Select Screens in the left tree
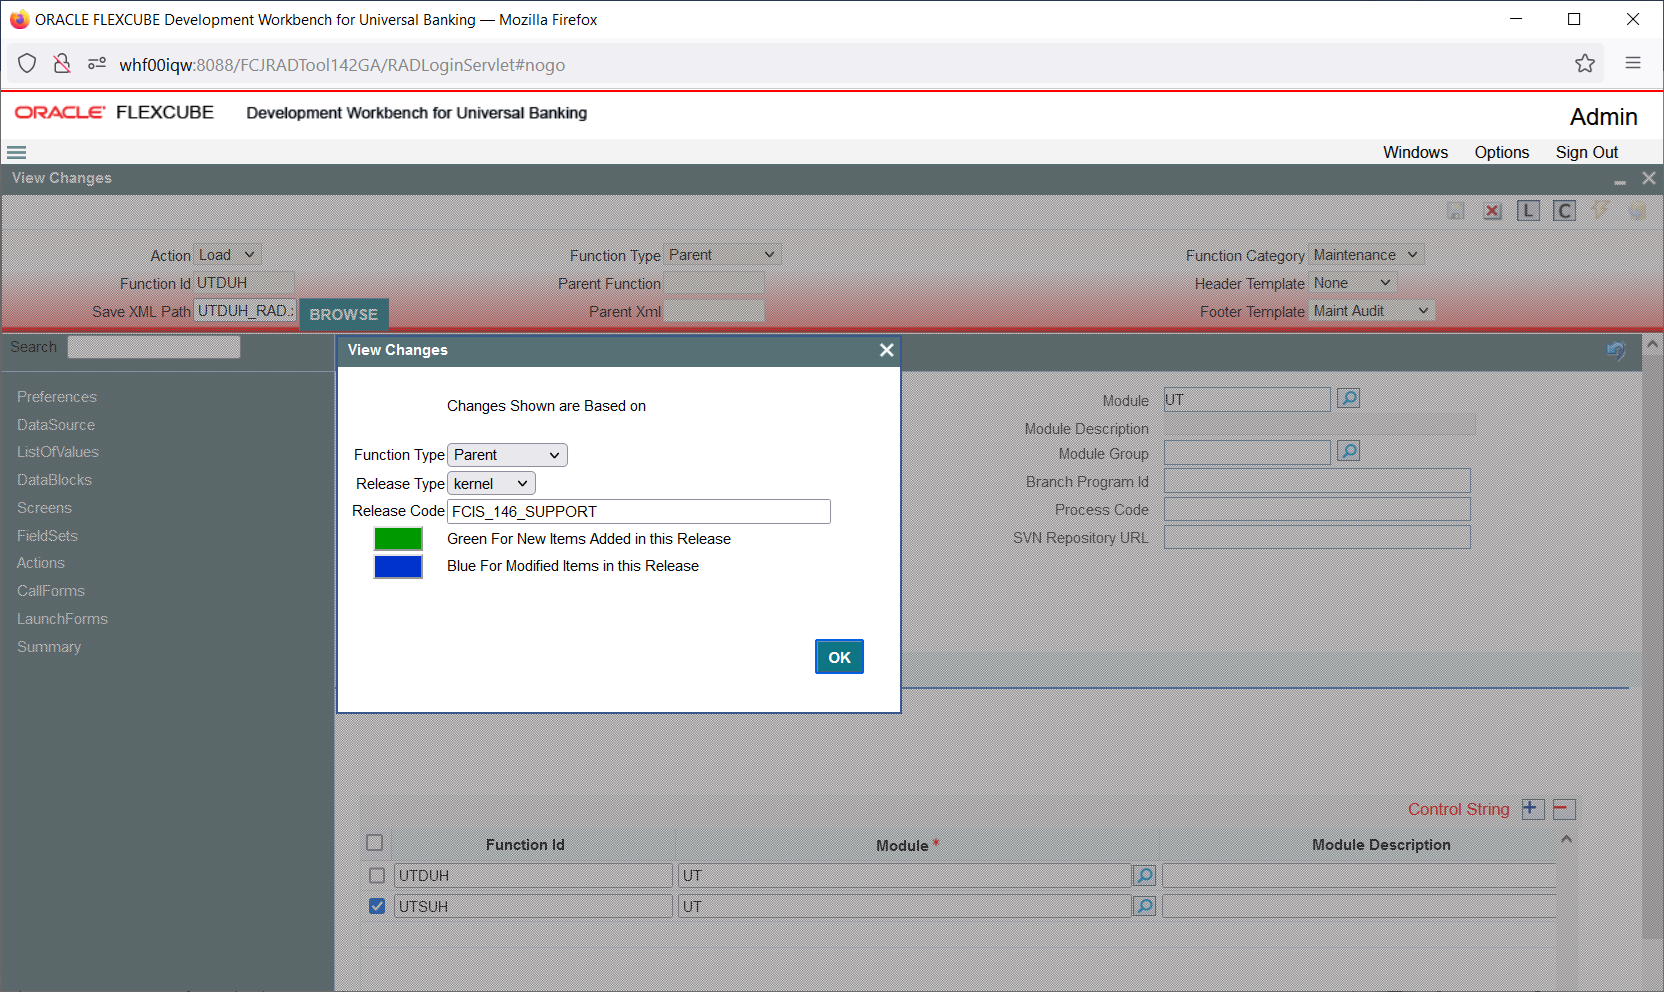This screenshot has height=992, width=1664. click(44, 508)
